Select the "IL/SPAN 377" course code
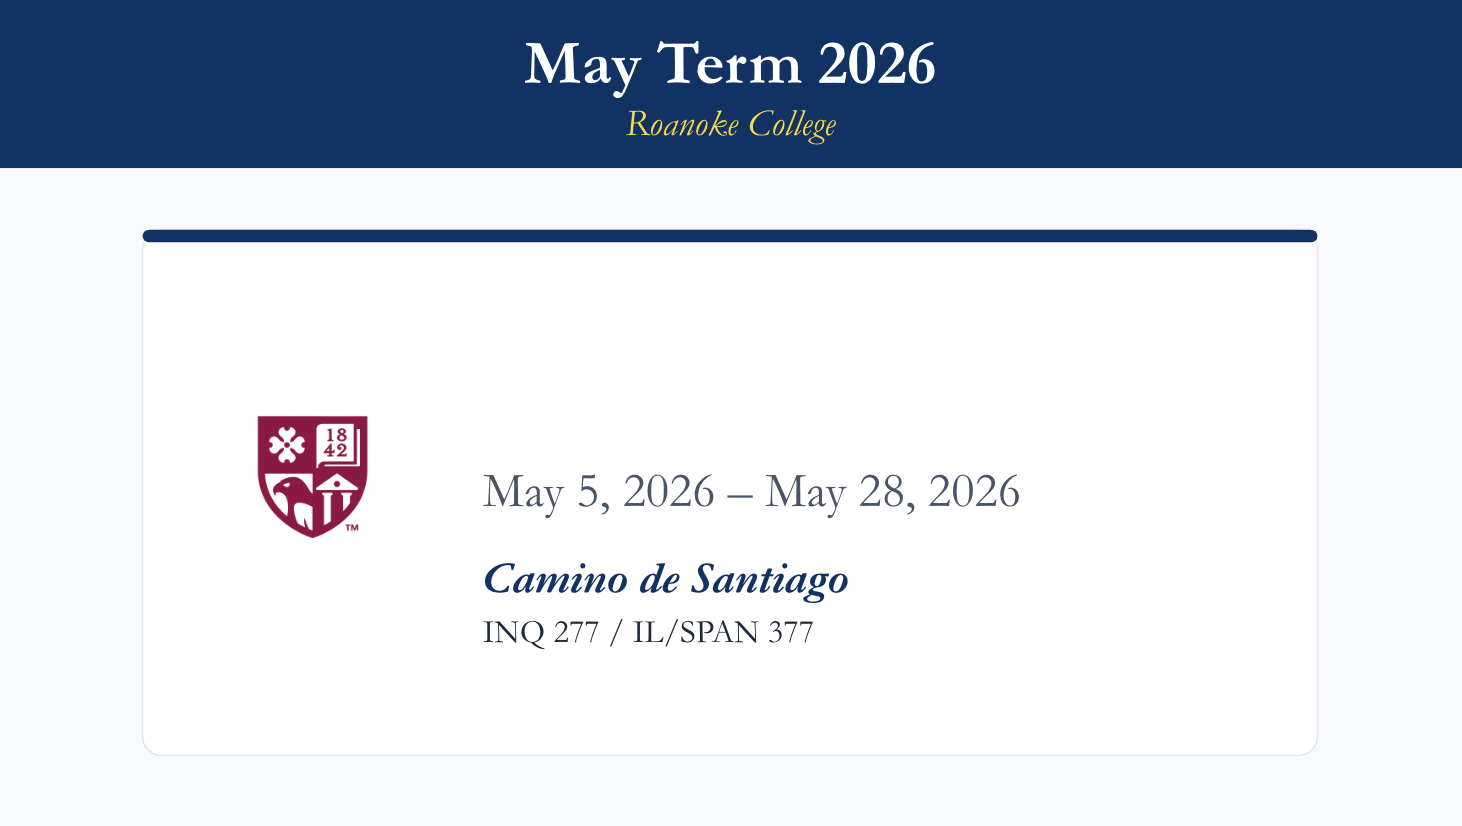1462x826 pixels. pos(723,633)
